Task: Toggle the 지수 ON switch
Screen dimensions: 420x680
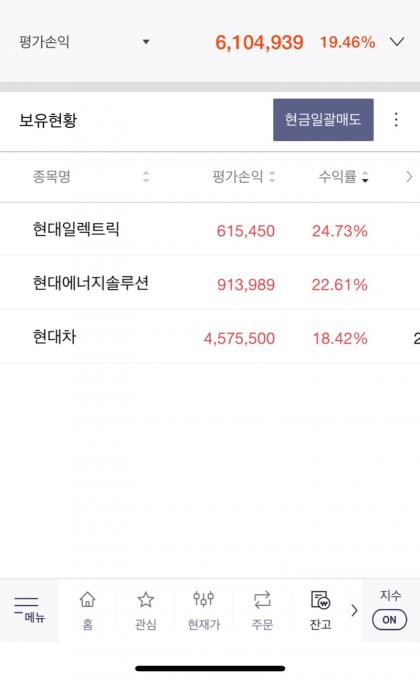Action: 390,620
